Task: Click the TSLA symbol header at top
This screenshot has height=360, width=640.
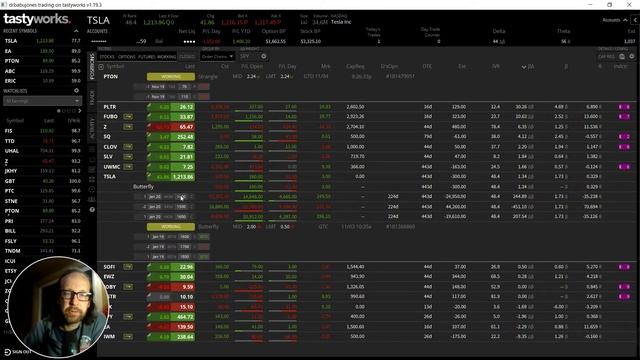Action: (98, 20)
